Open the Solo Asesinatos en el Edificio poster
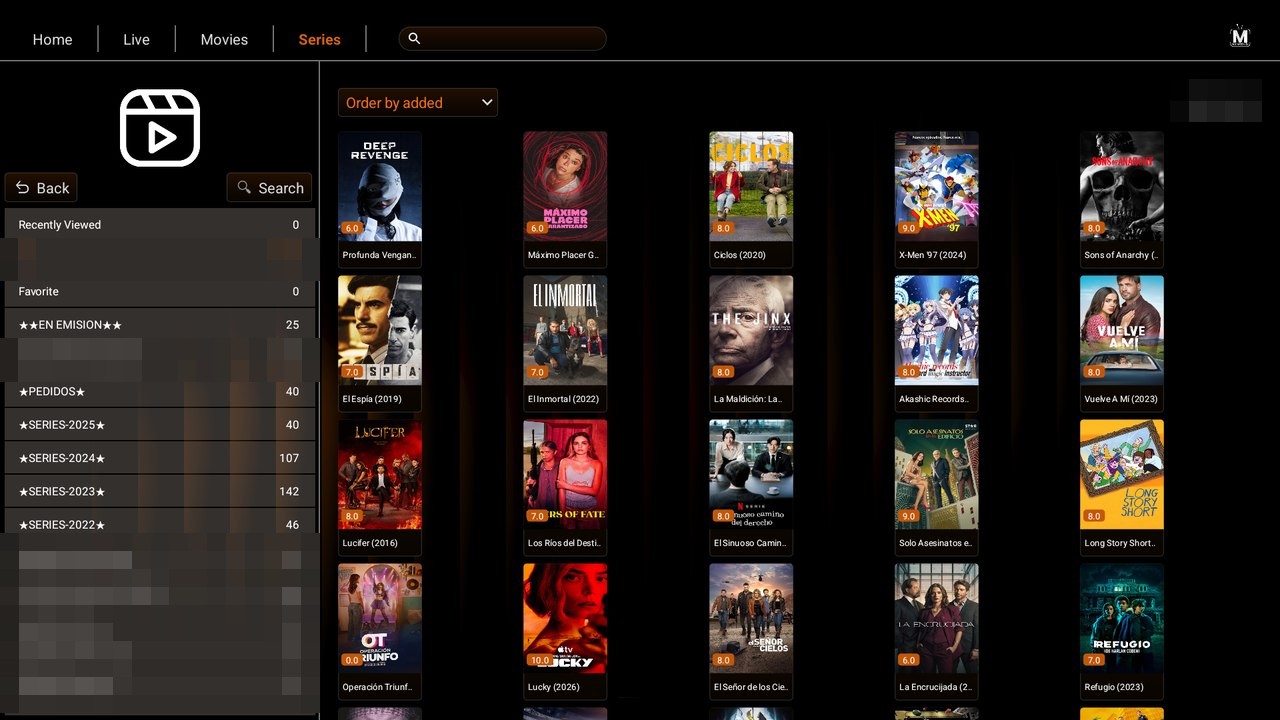Image resolution: width=1280 pixels, height=720 pixels. [x=936, y=474]
